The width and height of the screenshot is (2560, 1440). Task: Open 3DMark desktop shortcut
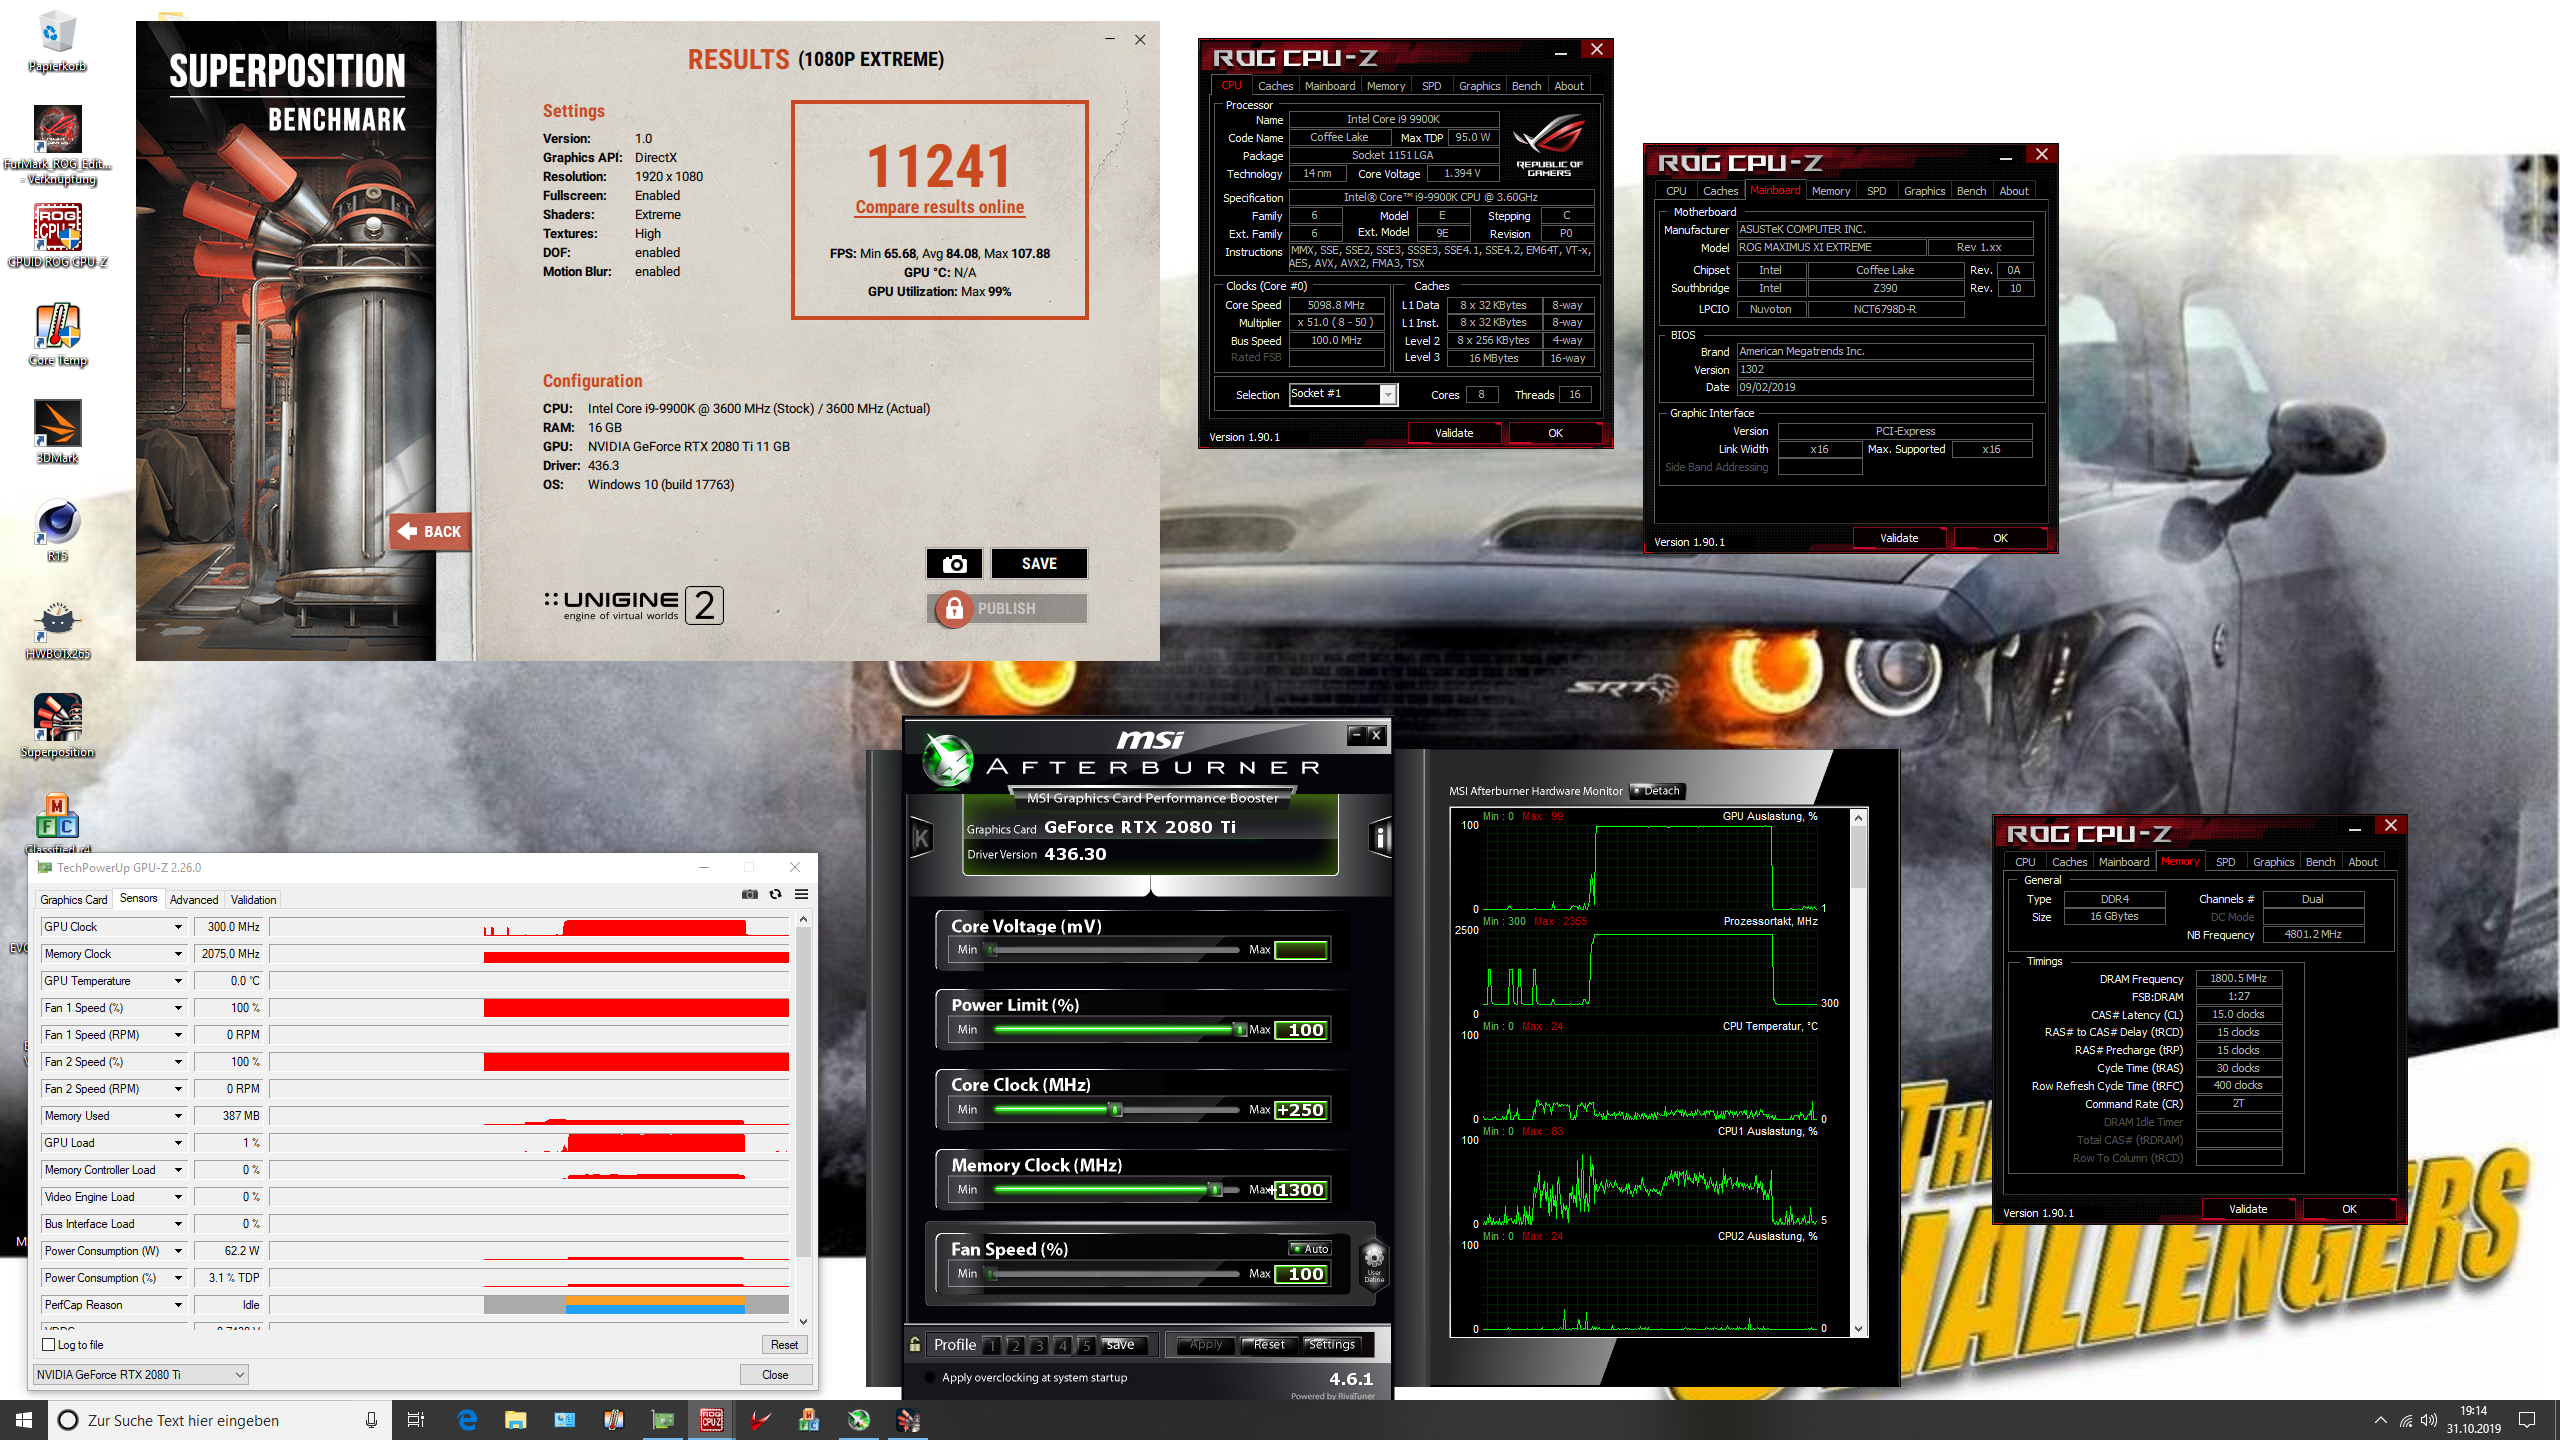[57, 432]
